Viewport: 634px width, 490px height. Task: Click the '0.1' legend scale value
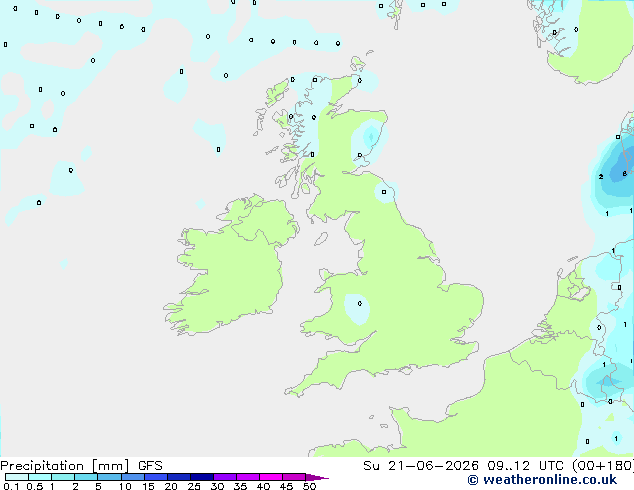[x=11, y=486]
